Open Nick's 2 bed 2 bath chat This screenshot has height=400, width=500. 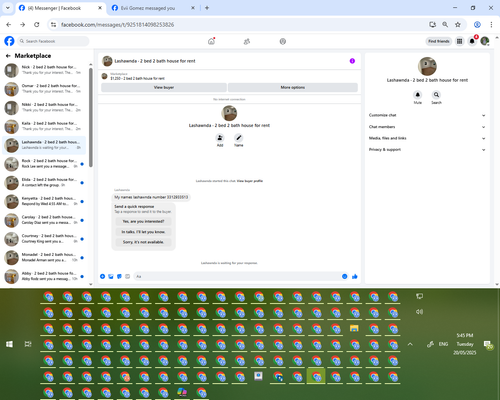tap(44, 70)
